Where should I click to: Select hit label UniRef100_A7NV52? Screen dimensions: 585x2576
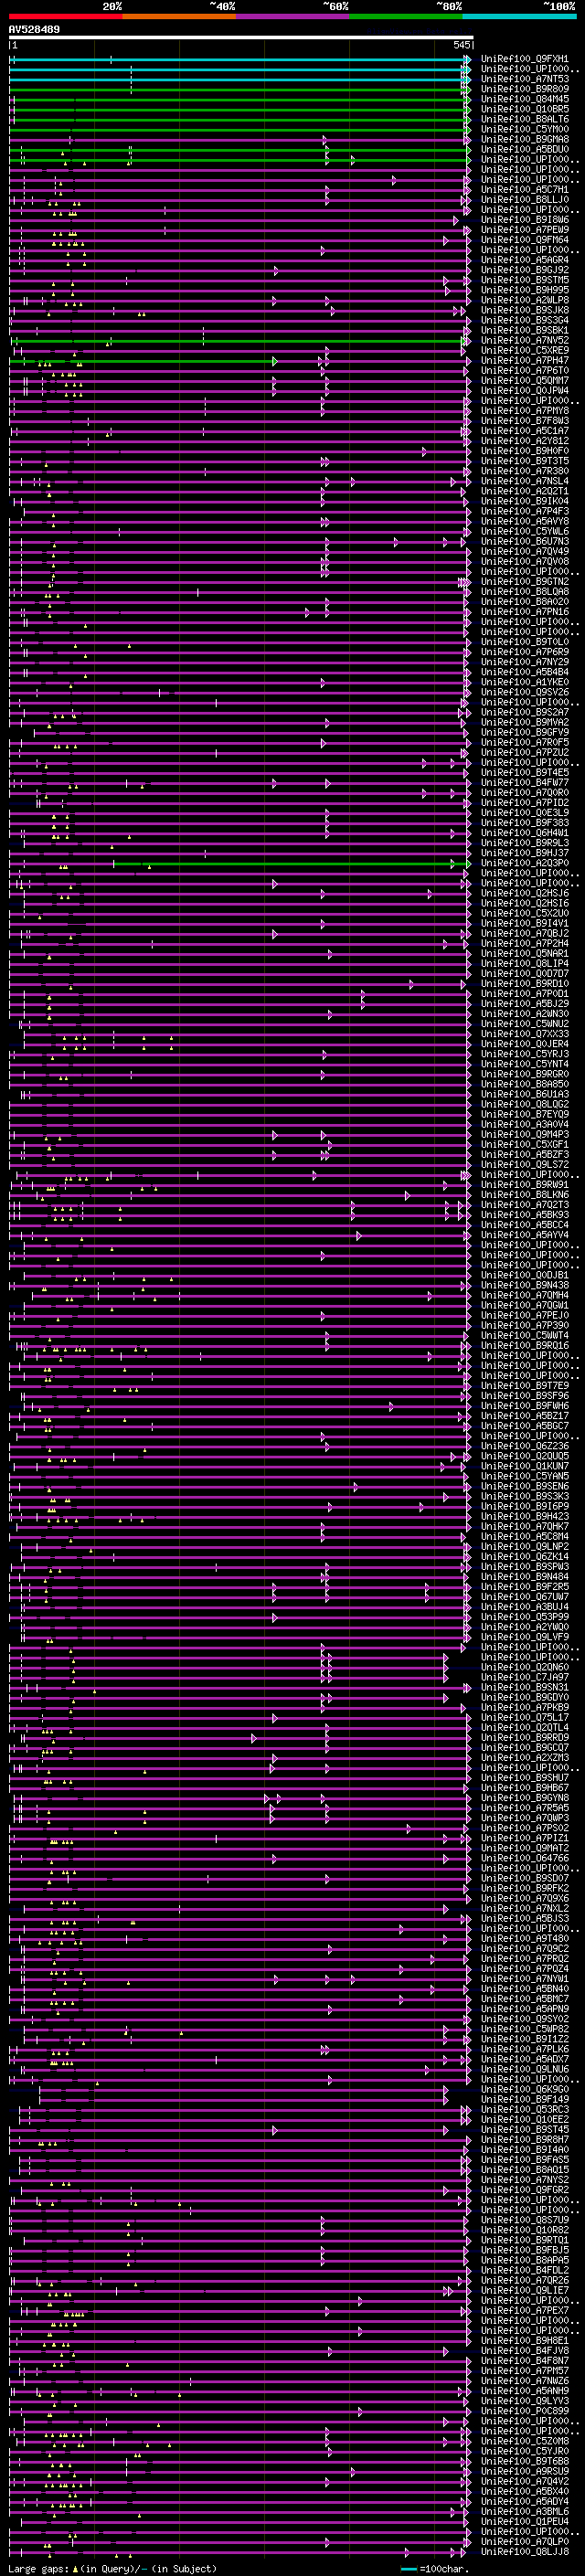525,340
